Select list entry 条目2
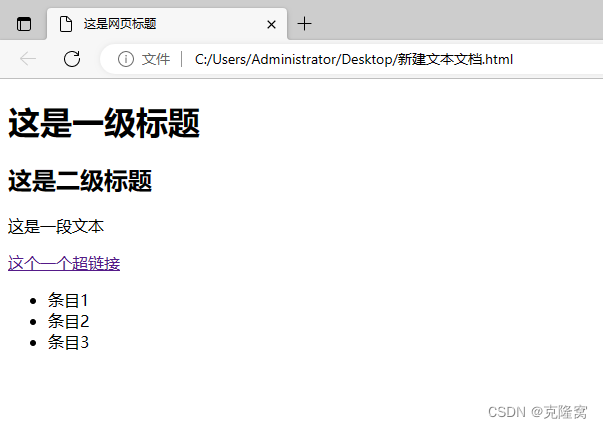Viewport: 603px width, 428px height. coord(68,321)
